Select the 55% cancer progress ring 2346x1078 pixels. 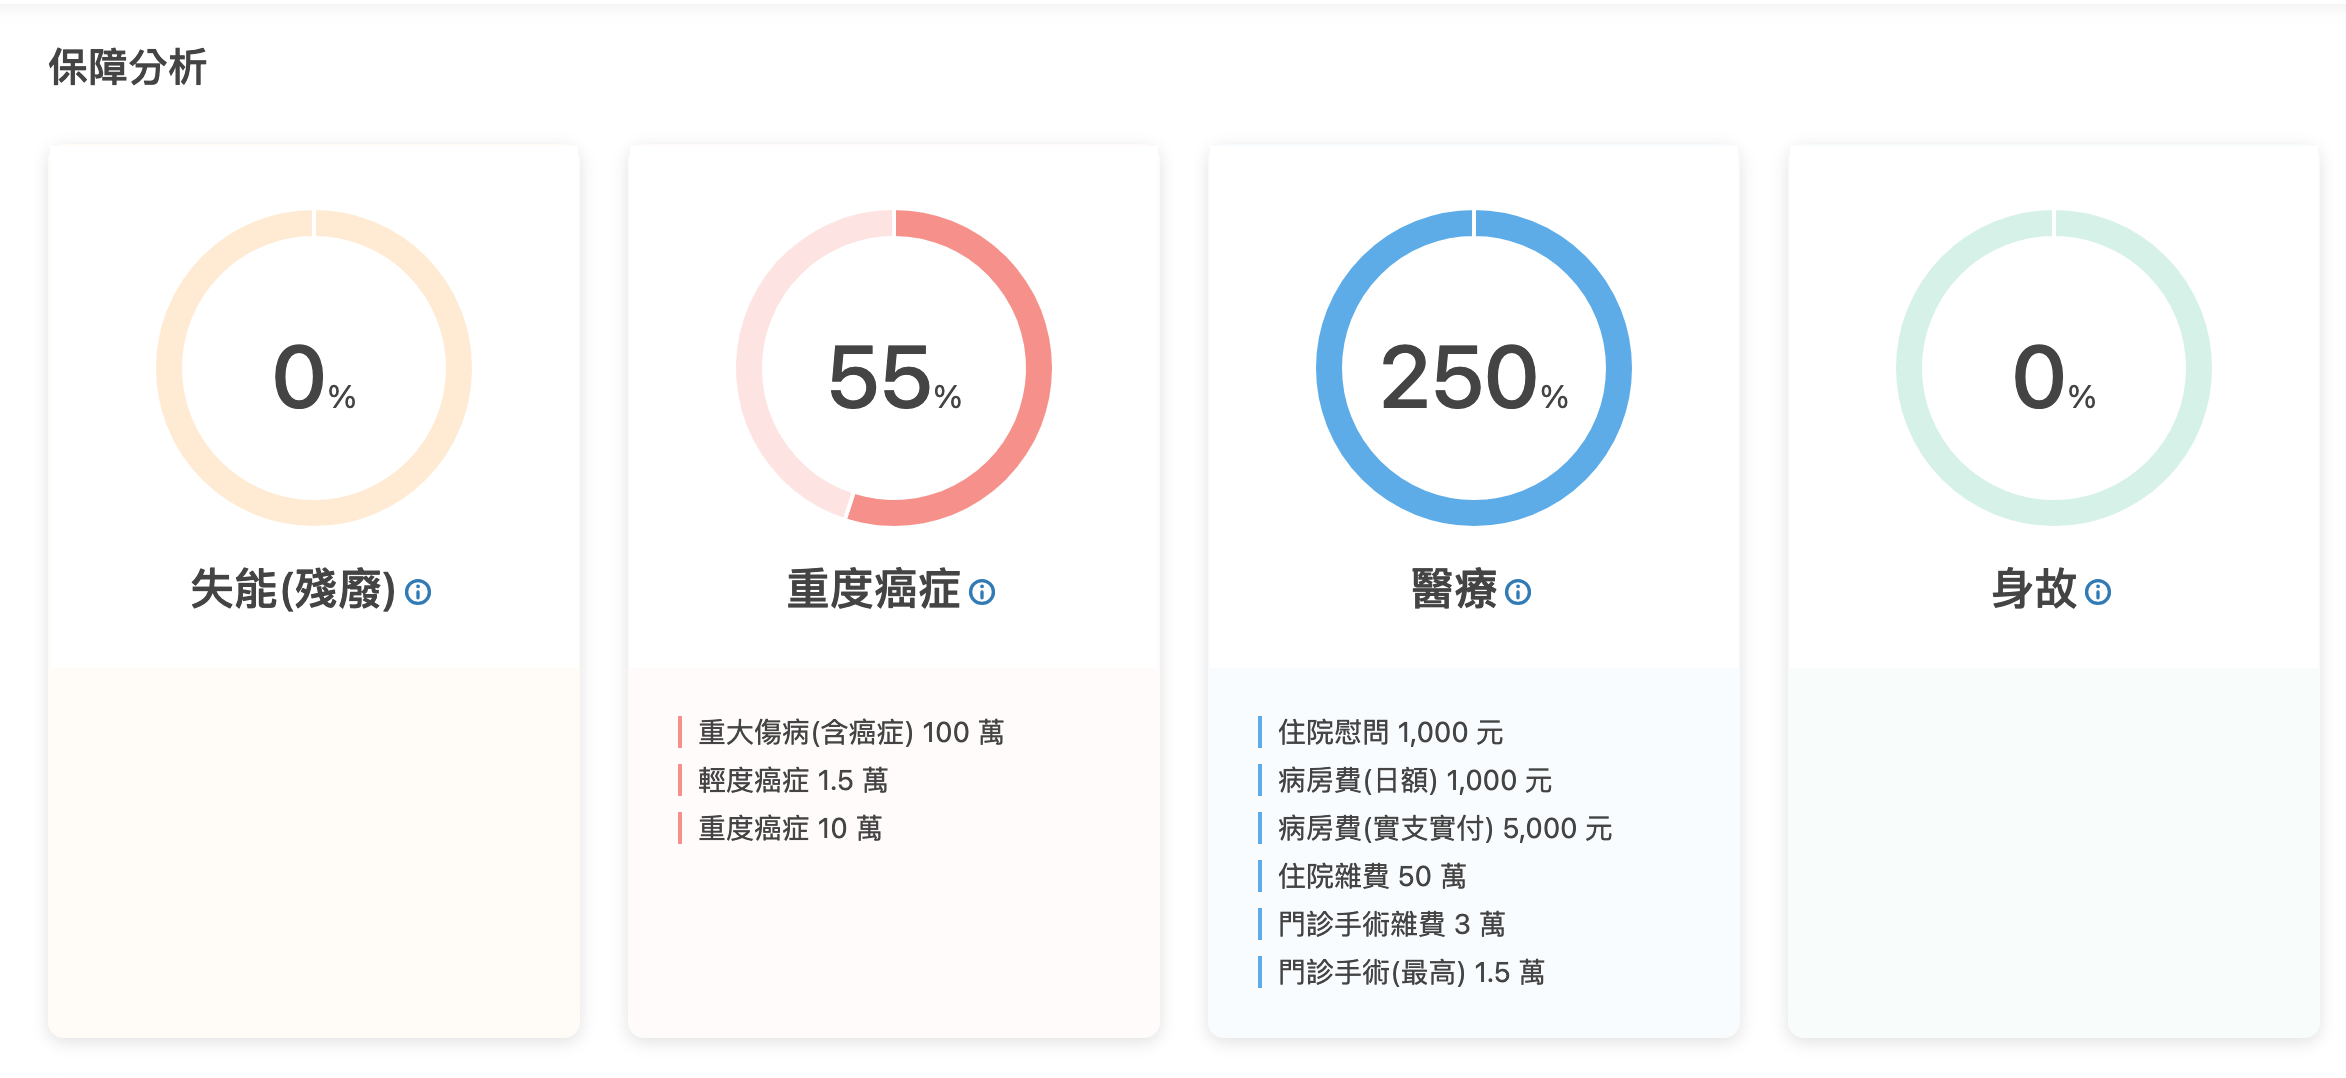click(894, 367)
